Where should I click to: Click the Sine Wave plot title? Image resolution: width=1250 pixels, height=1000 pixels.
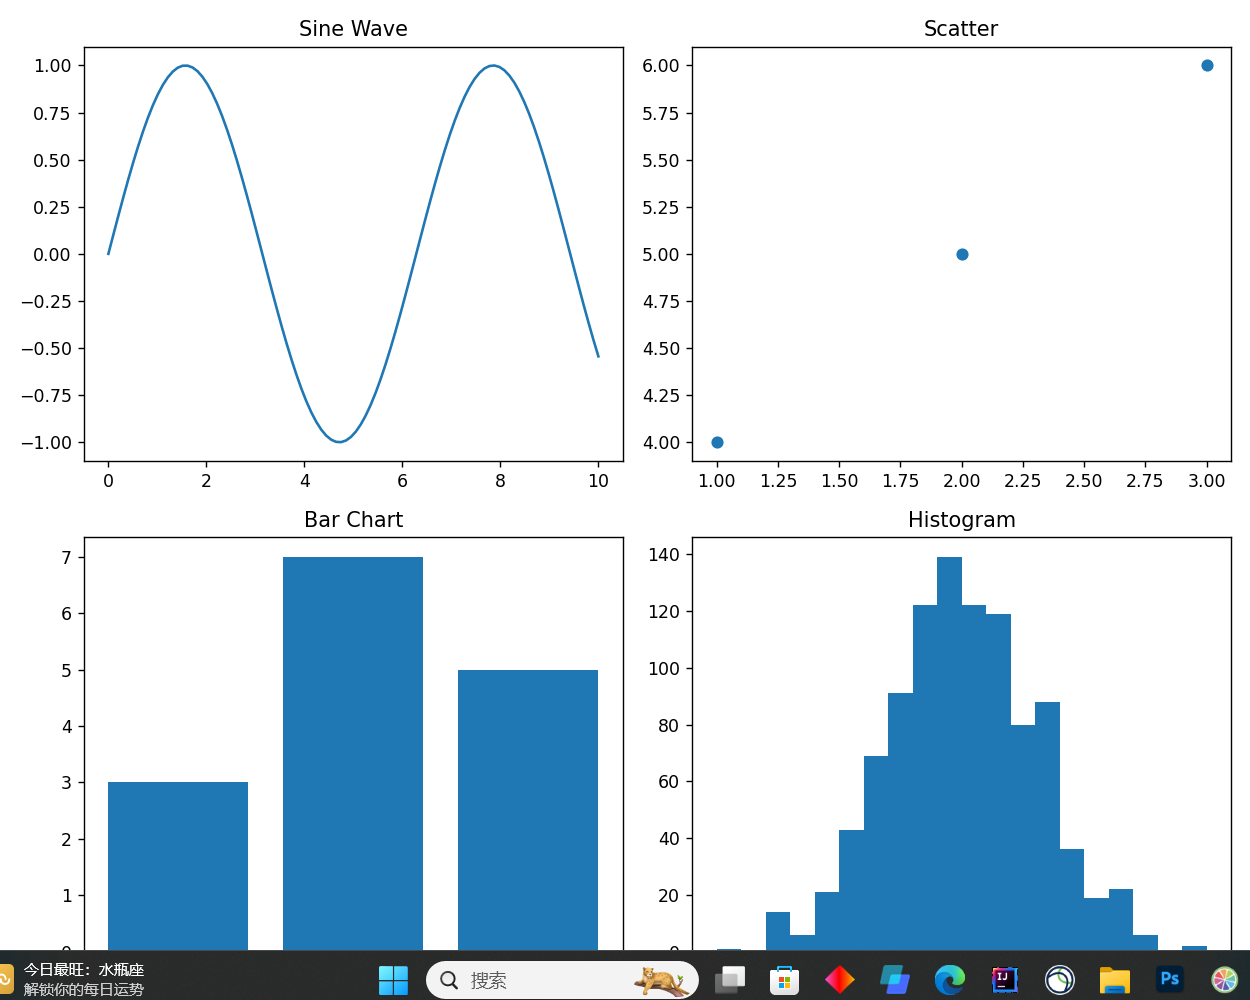[x=352, y=29]
